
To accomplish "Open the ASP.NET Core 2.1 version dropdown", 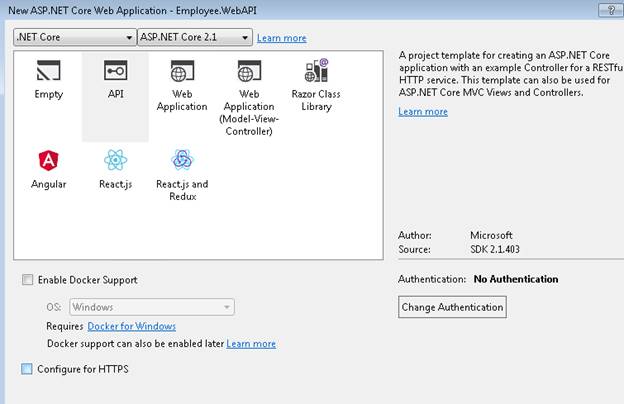I will tap(195, 37).
